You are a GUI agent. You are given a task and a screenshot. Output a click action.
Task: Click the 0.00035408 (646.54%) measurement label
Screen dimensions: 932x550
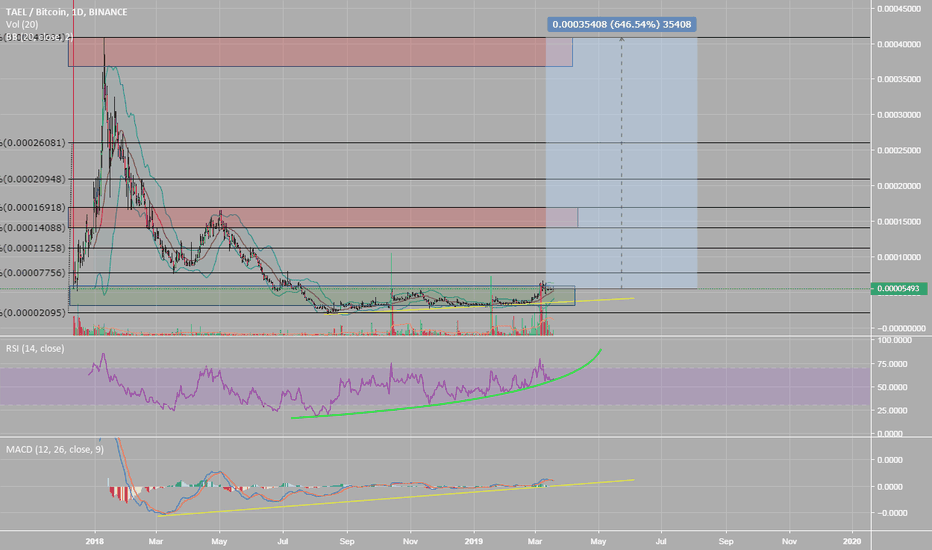coord(622,24)
